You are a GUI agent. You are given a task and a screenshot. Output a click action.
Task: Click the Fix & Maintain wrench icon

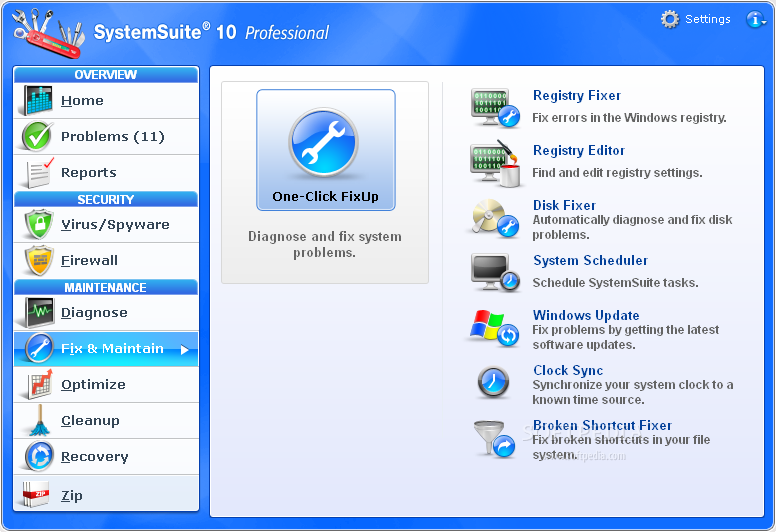pyautogui.click(x=39, y=348)
